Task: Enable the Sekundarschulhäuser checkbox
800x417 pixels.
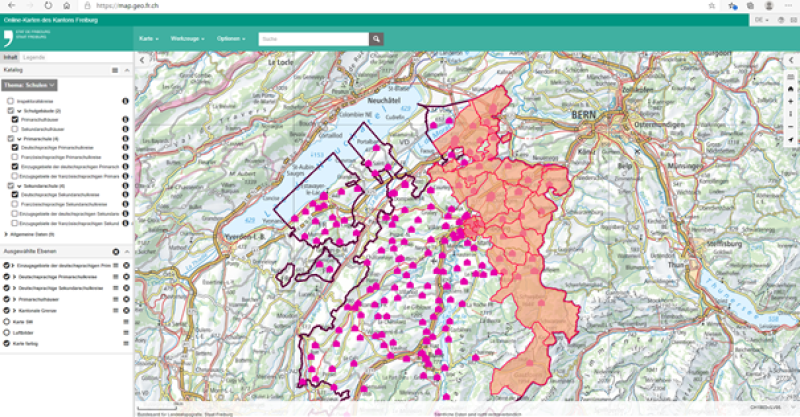Action: [15, 129]
